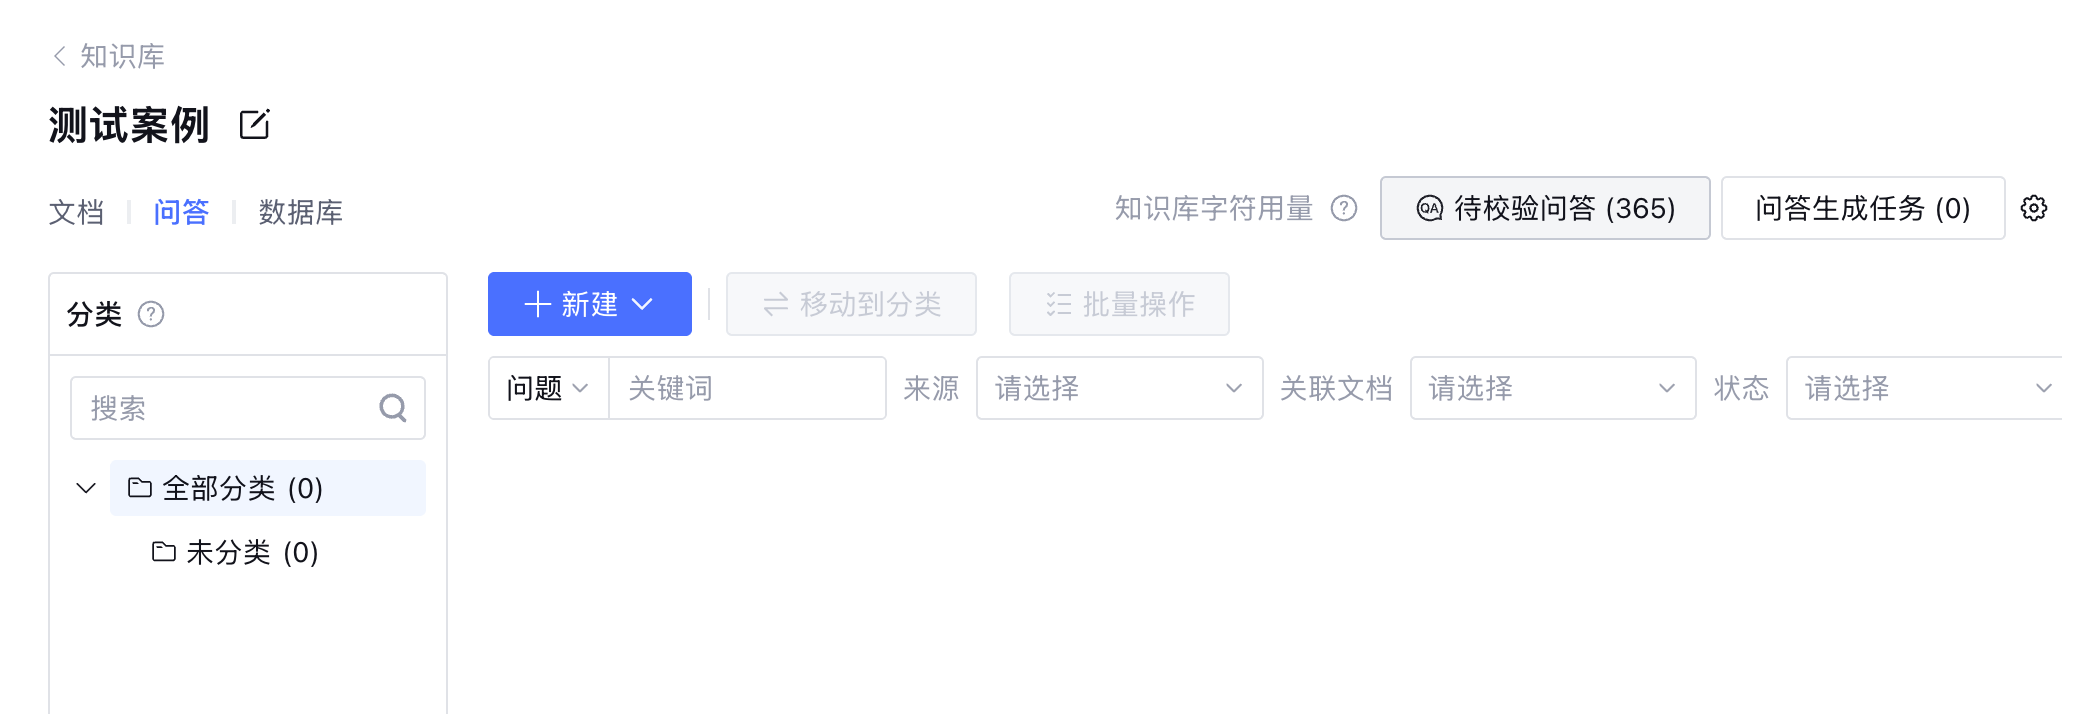Click the help icon next to 分类

tap(151, 315)
